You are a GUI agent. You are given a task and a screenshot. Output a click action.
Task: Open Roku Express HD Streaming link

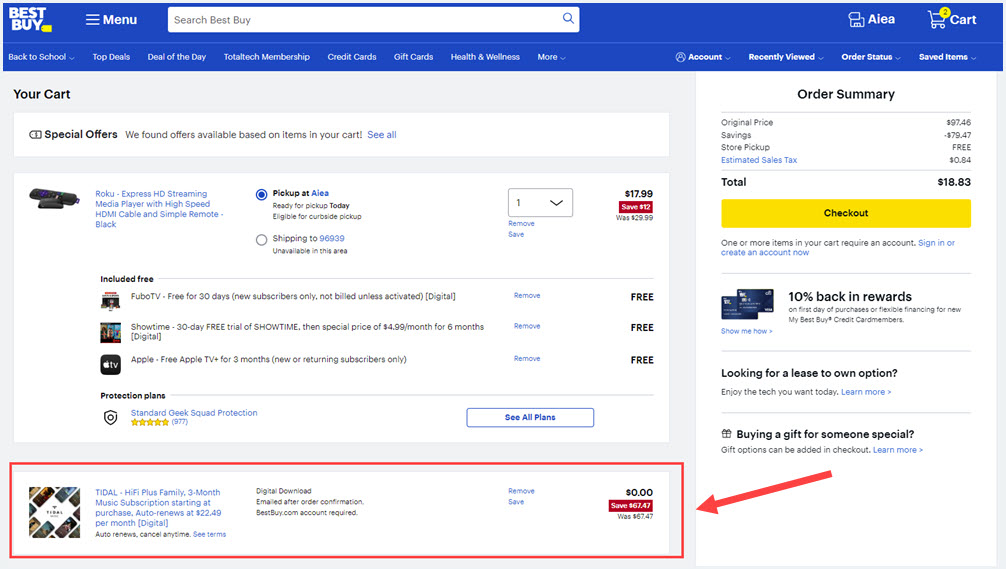(158, 209)
